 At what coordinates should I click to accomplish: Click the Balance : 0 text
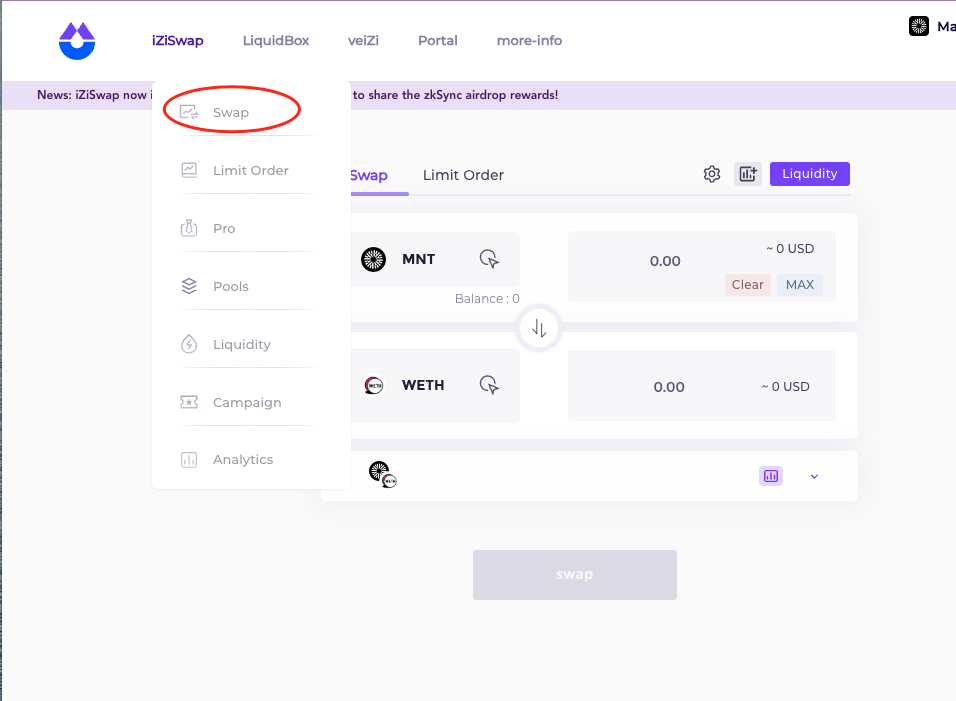[x=487, y=299]
